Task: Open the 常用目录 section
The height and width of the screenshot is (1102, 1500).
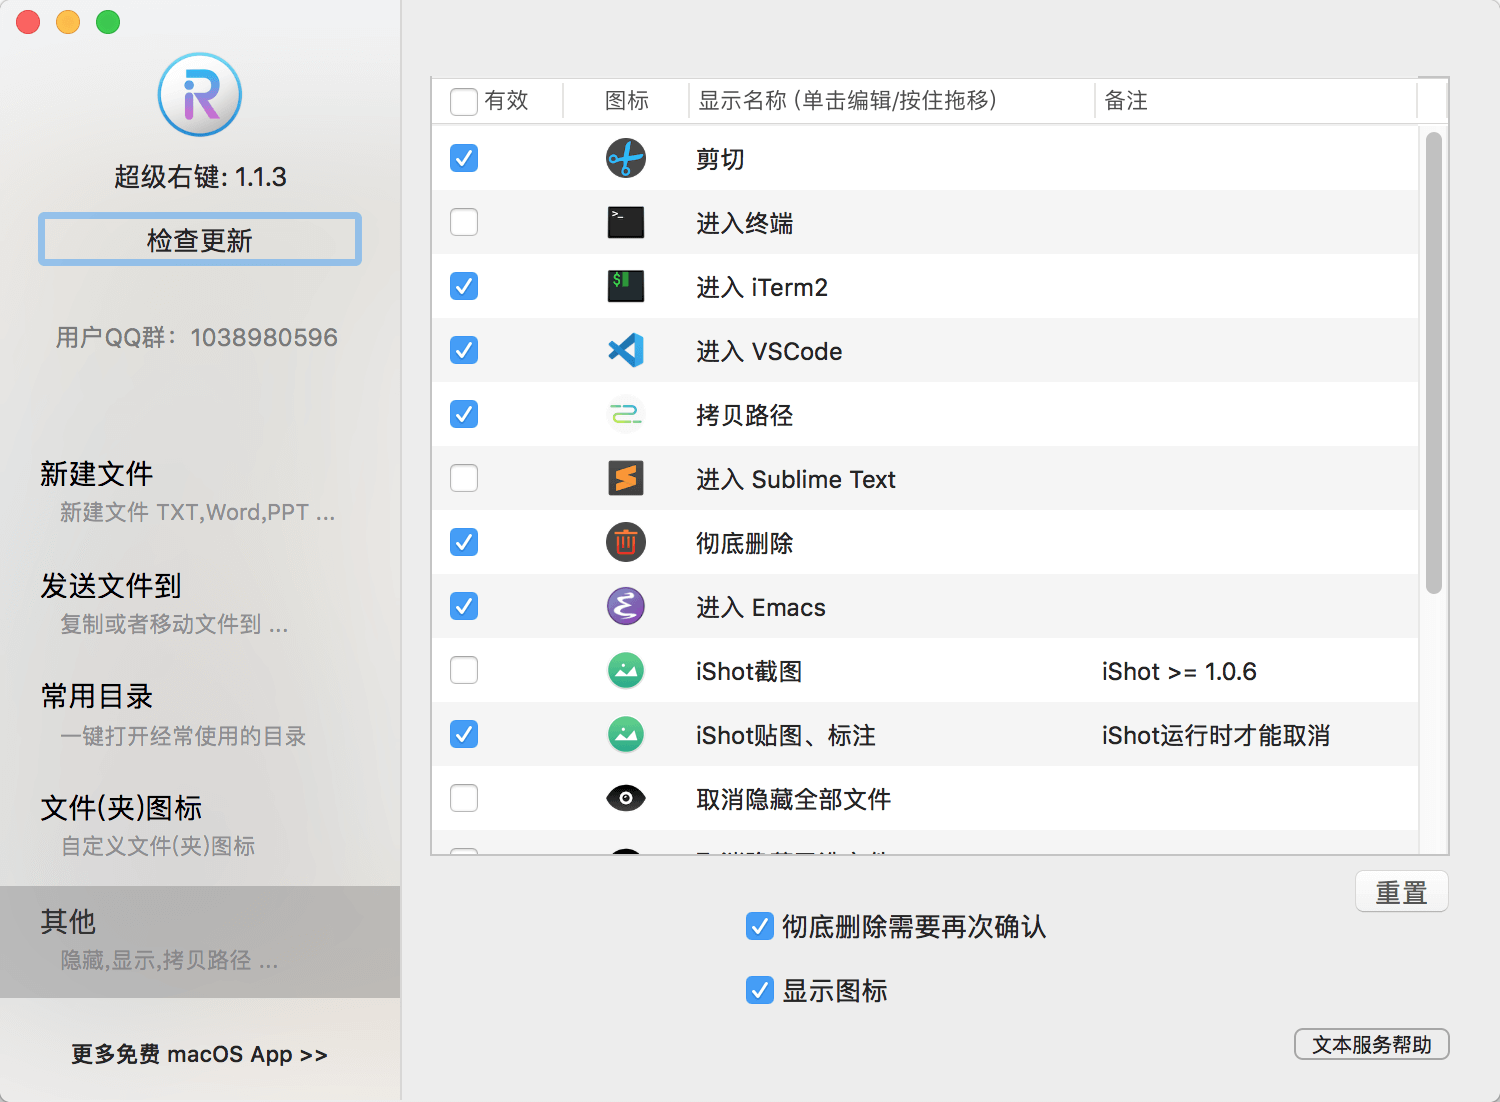Action: tap(200, 716)
